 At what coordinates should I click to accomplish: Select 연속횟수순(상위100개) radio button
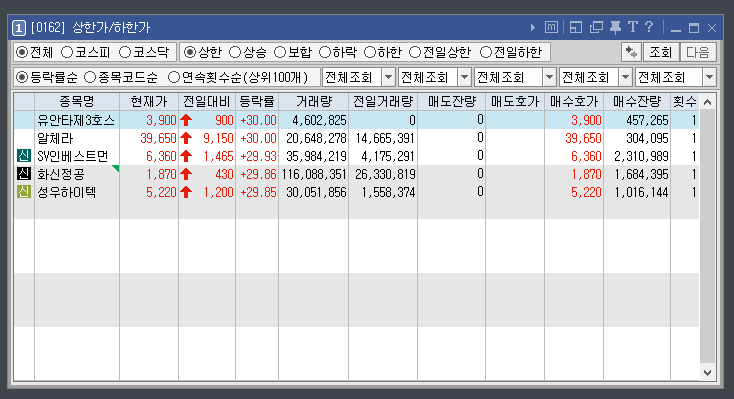click(174, 77)
